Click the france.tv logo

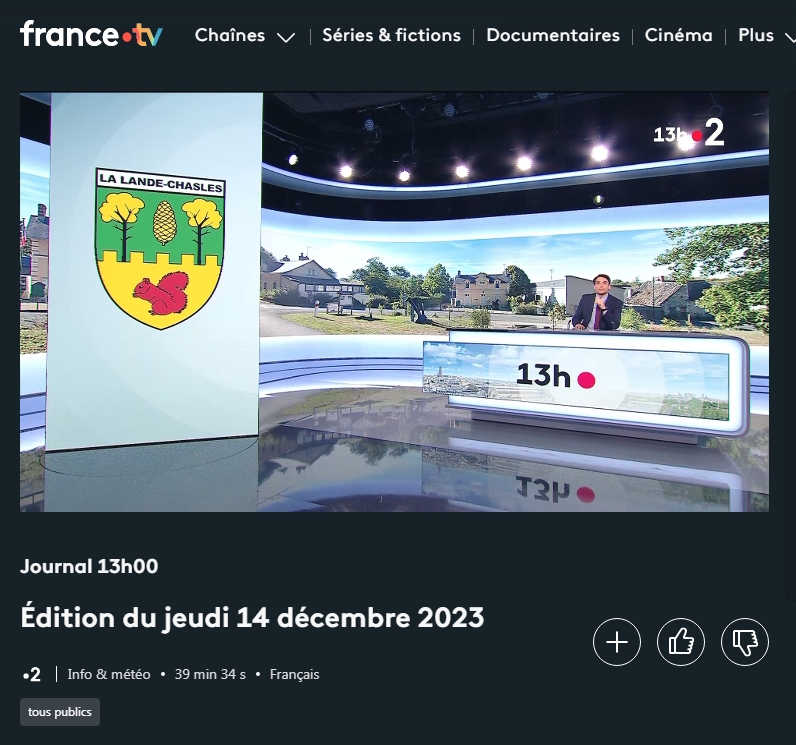[91, 34]
